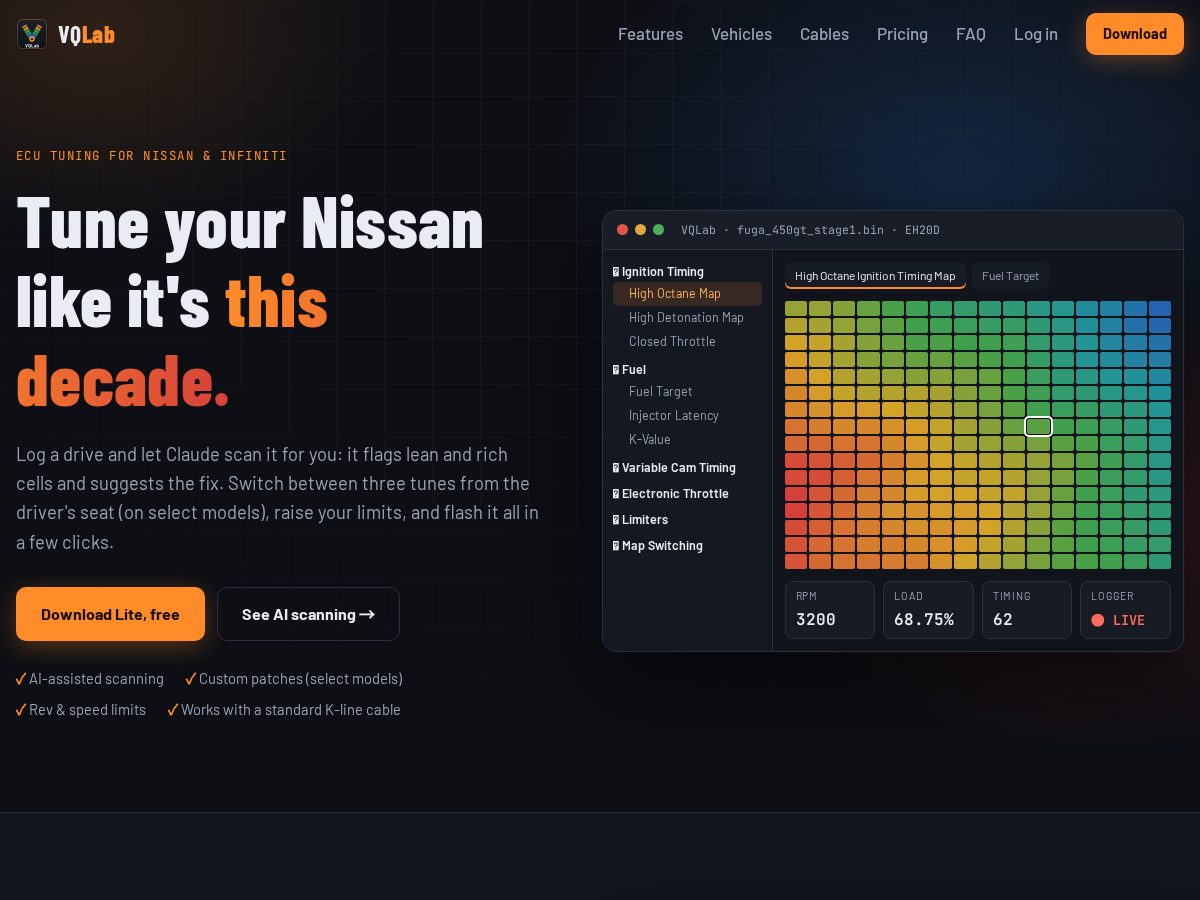Click the white-outlined selected timing map cell

click(1039, 427)
